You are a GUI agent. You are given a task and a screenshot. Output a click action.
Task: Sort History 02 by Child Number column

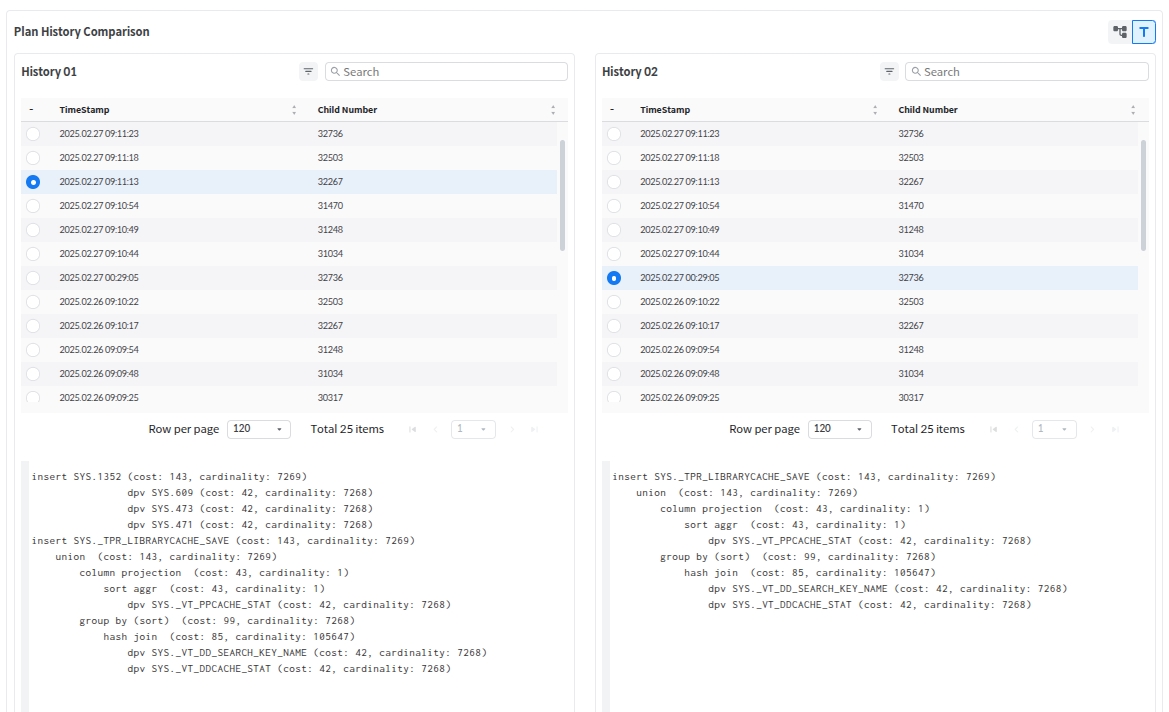click(1132, 110)
